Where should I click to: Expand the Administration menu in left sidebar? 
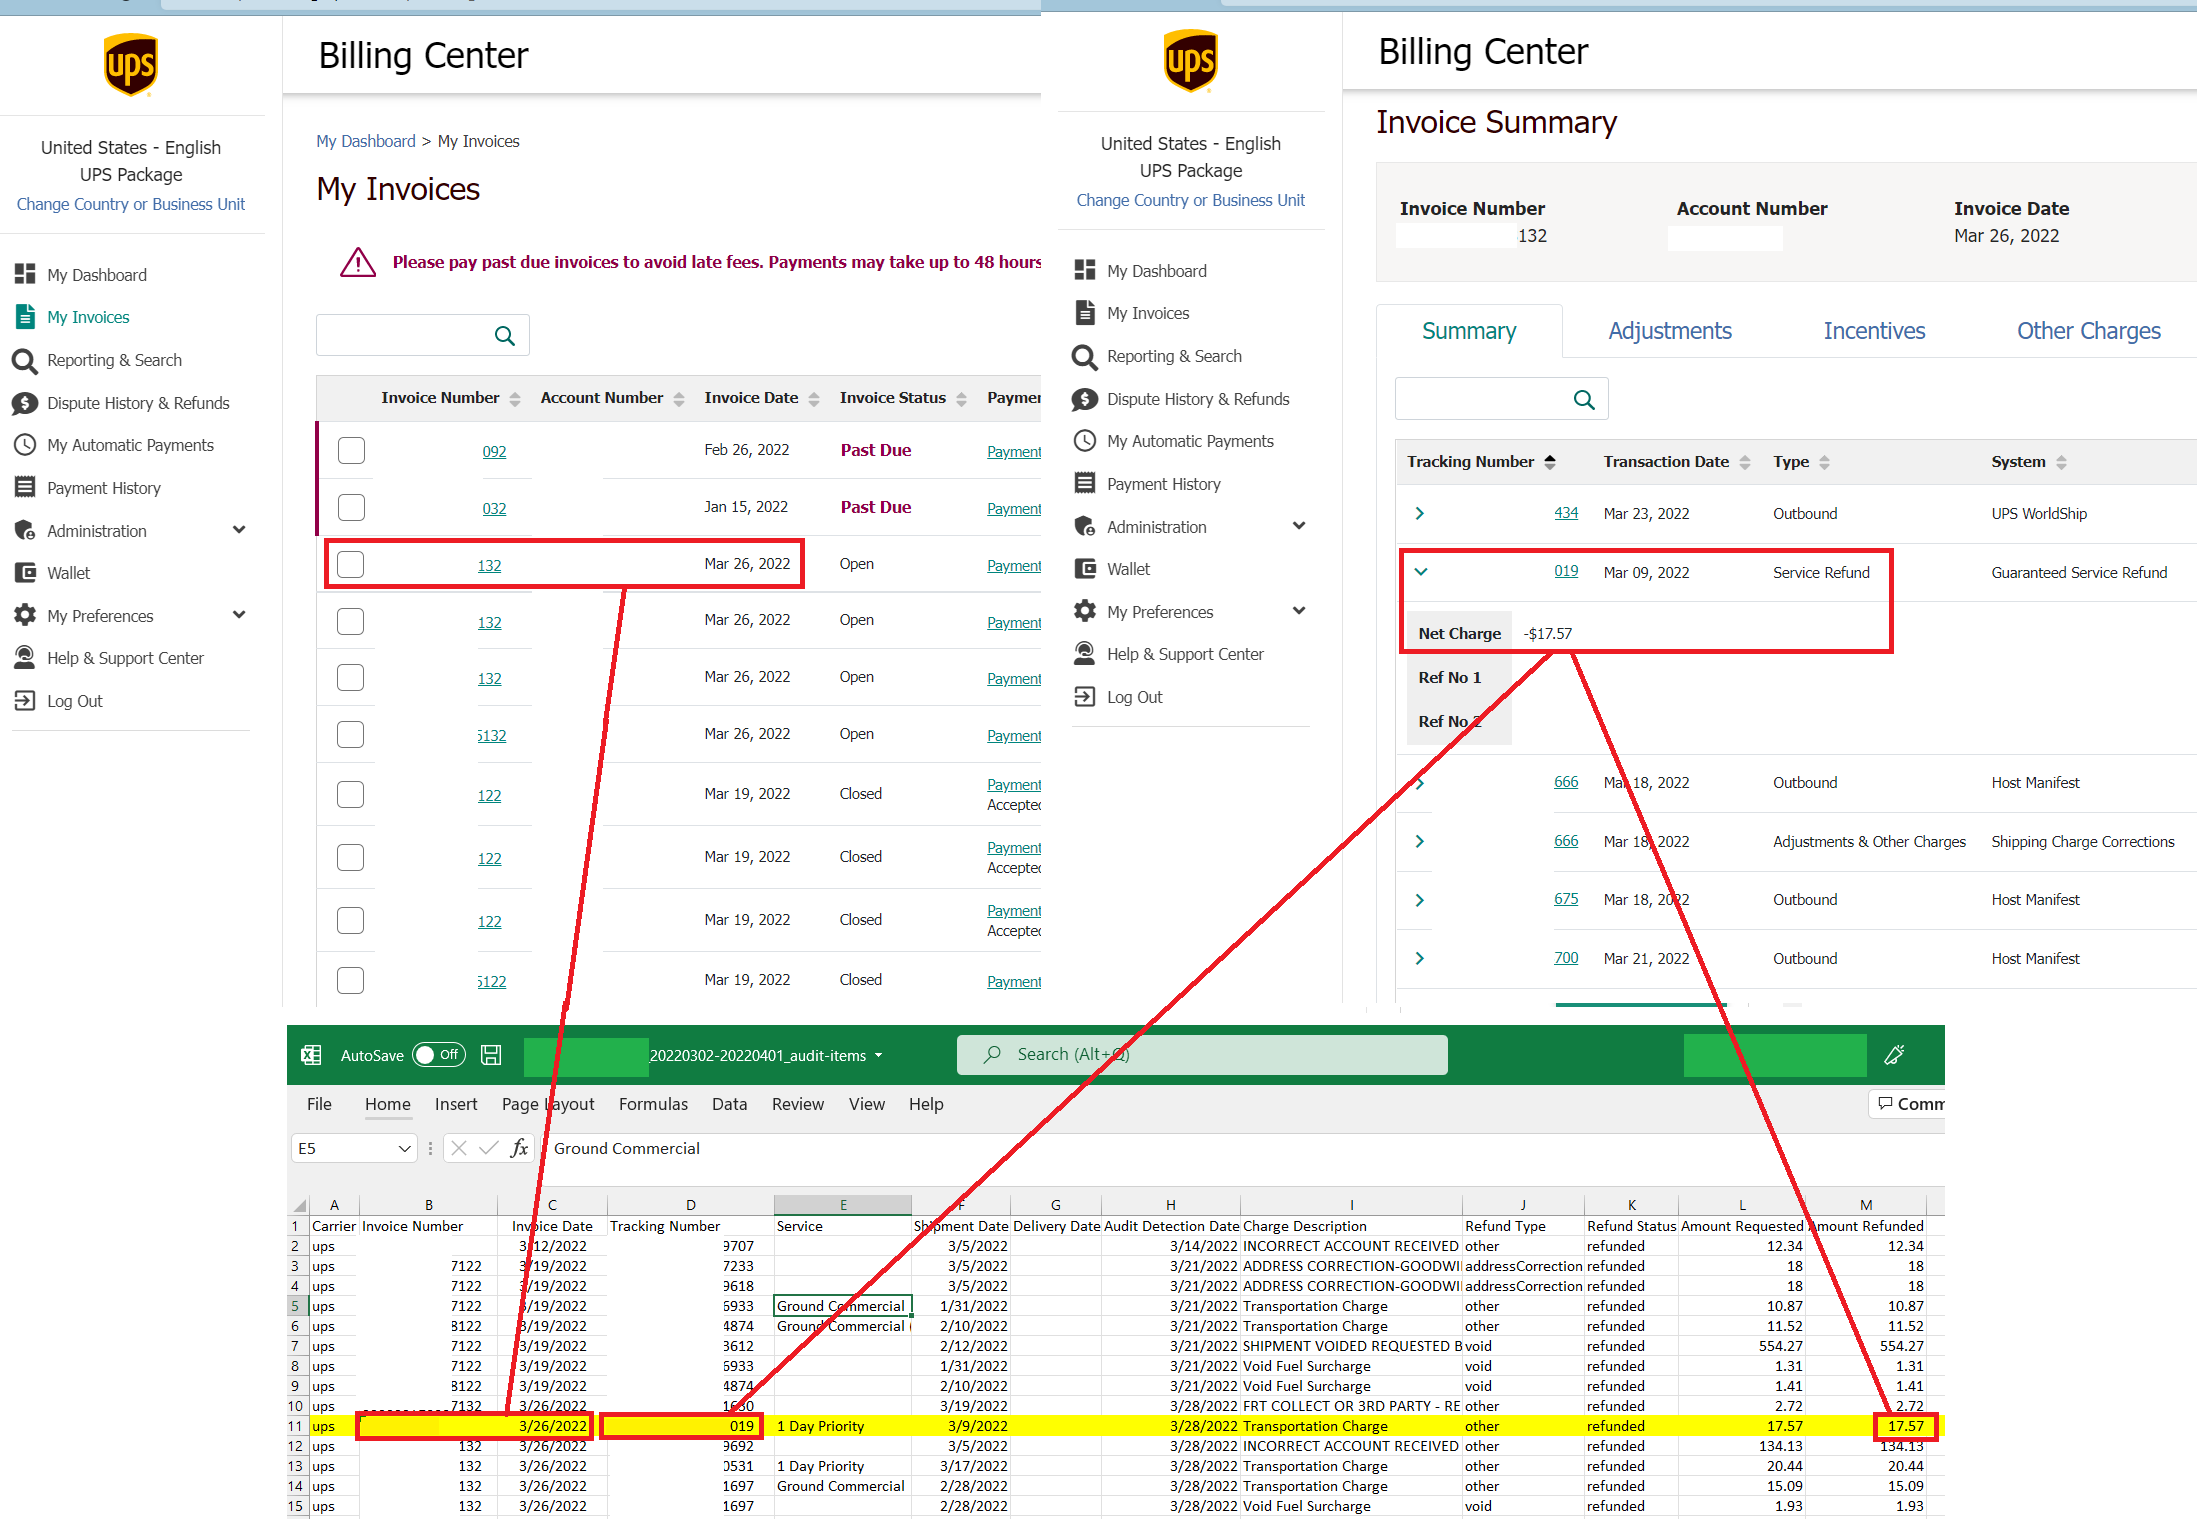[x=239, y=530]
